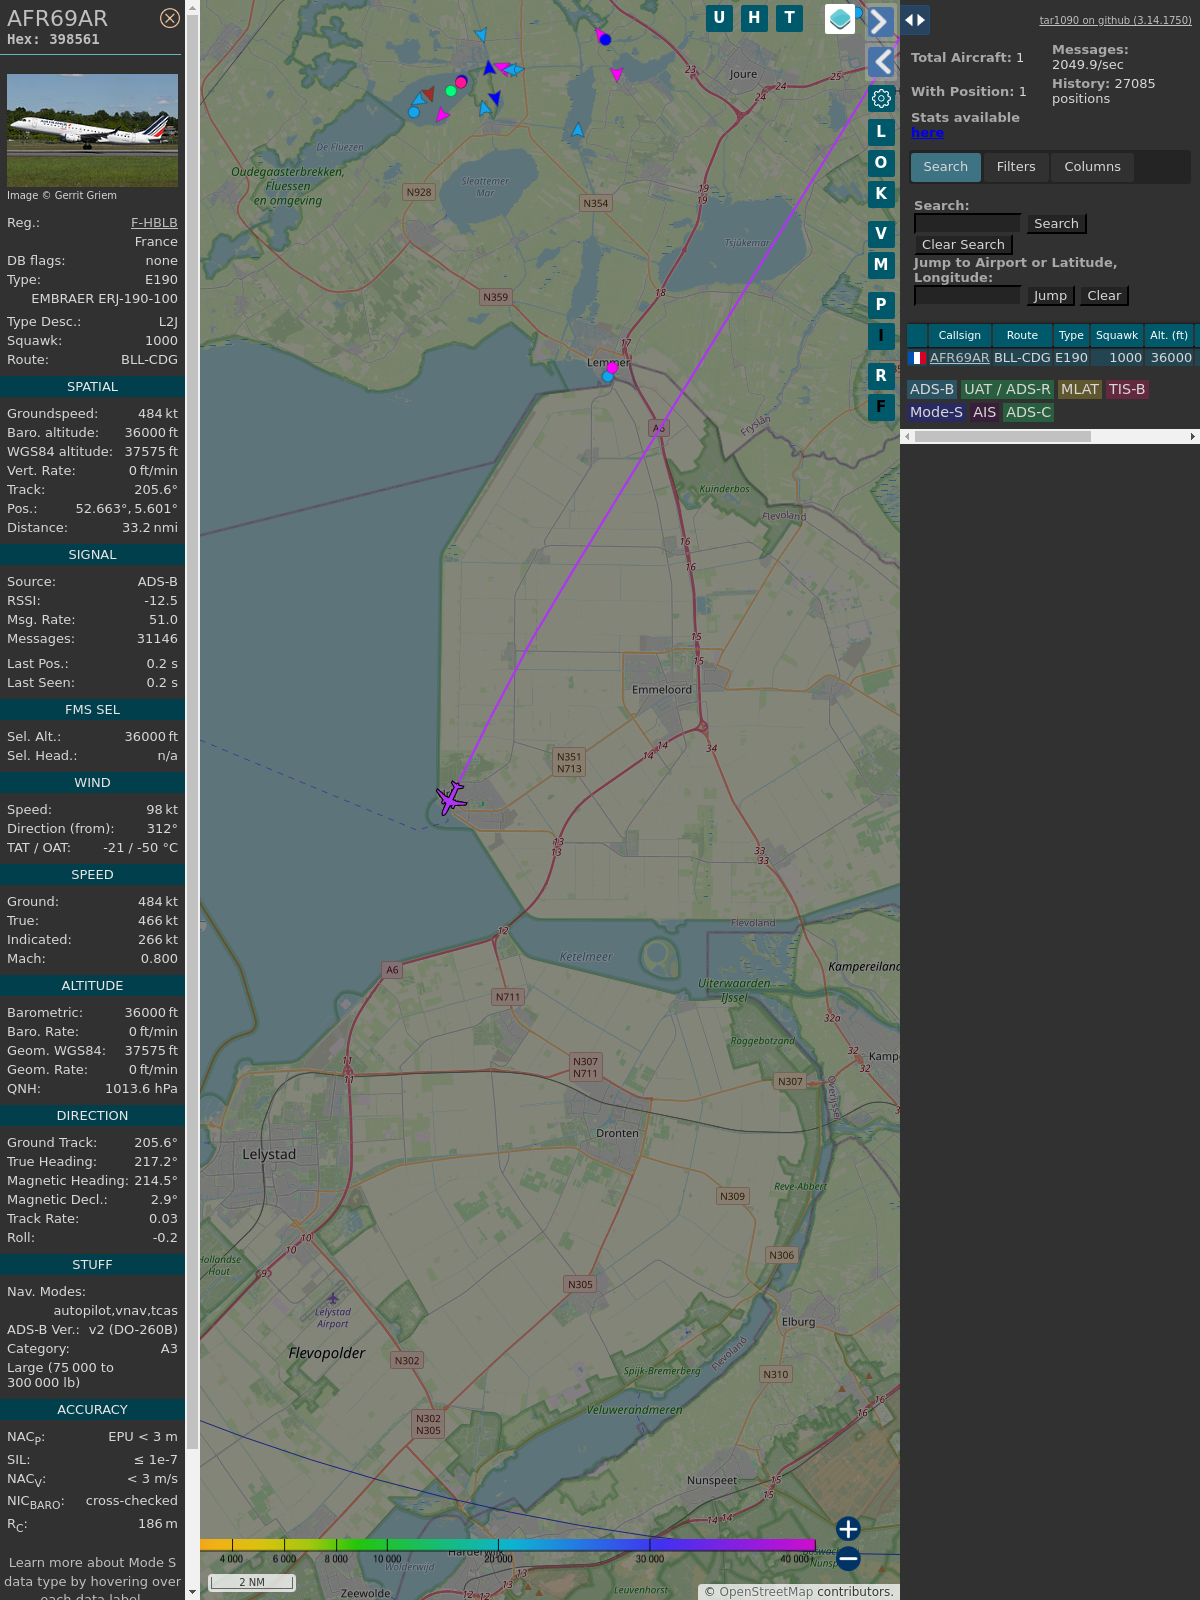The height and width of the screenshot is (1600, 1200).
Task: Click the 36000 altitude cell in table
Action: pos(1171,357)
